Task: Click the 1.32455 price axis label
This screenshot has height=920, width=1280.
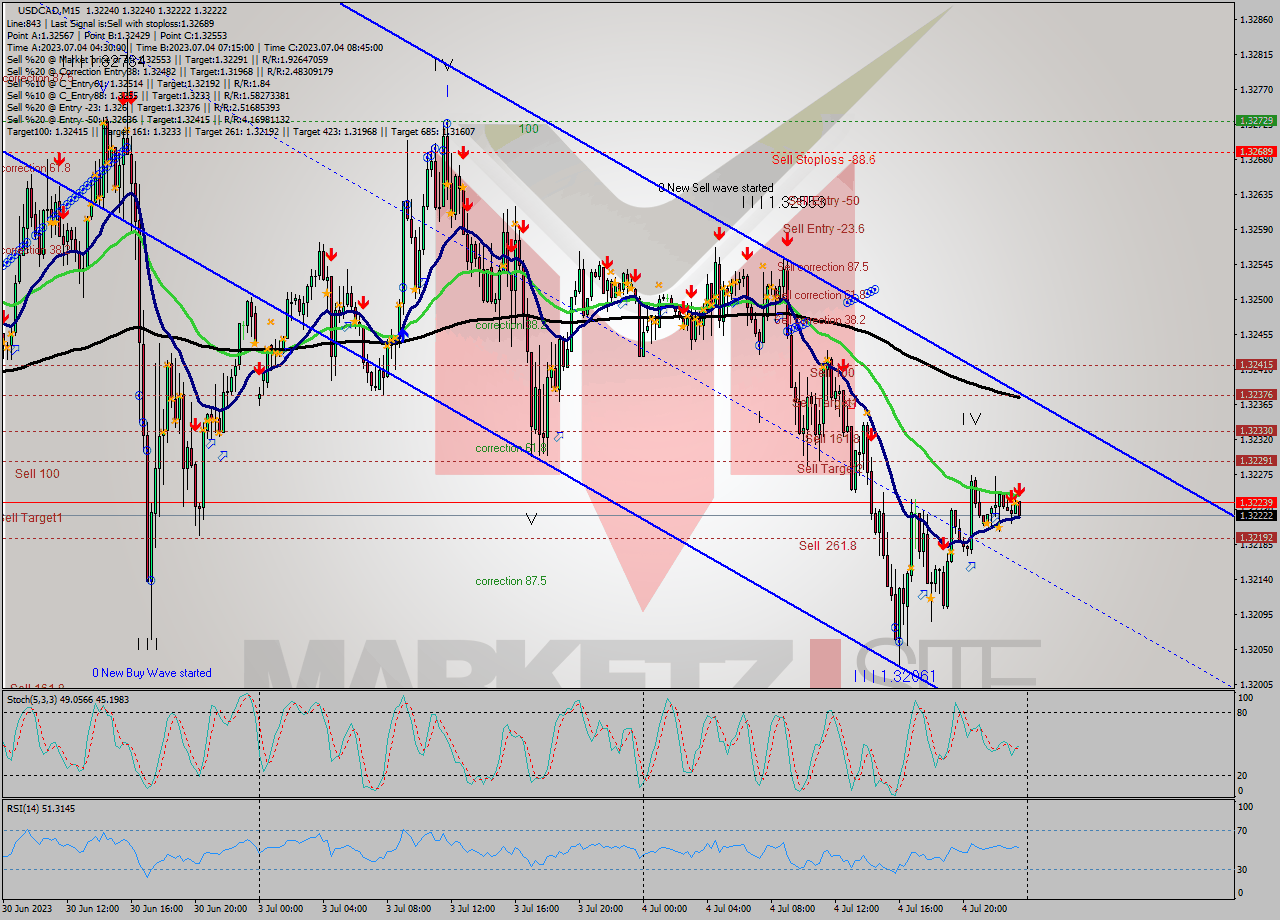Action: [1255, 335]
